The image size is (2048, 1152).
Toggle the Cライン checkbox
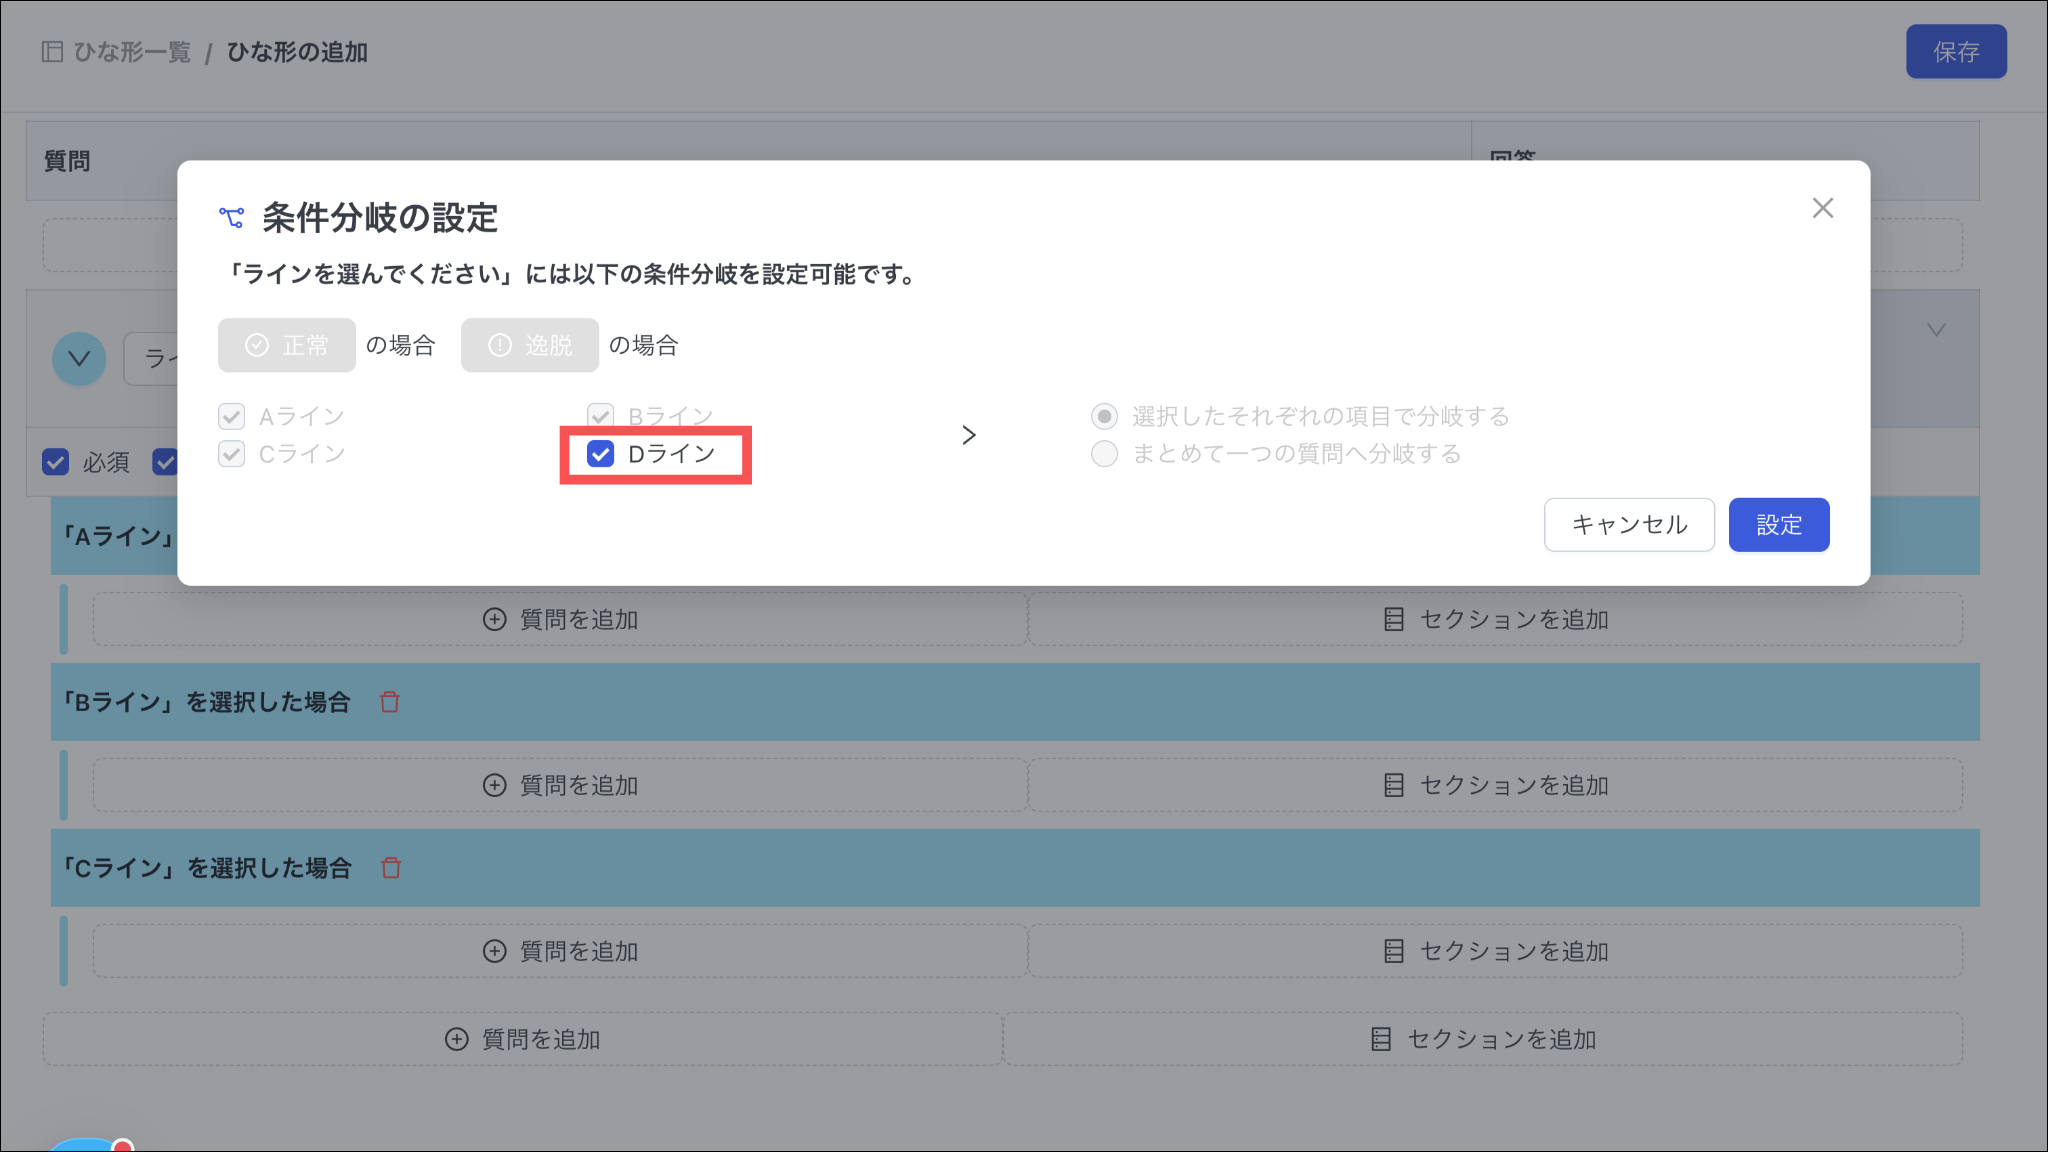(232, 454)
